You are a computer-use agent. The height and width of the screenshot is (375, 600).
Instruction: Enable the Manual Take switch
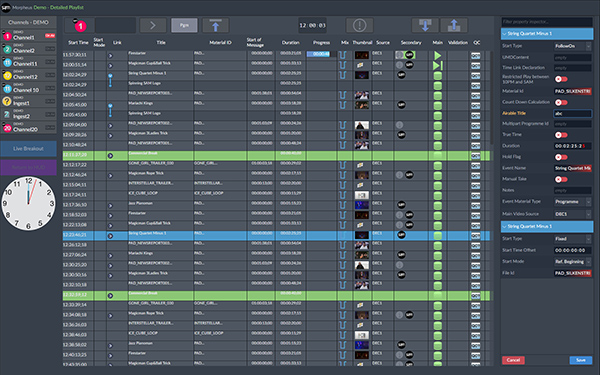click(561, 179)
